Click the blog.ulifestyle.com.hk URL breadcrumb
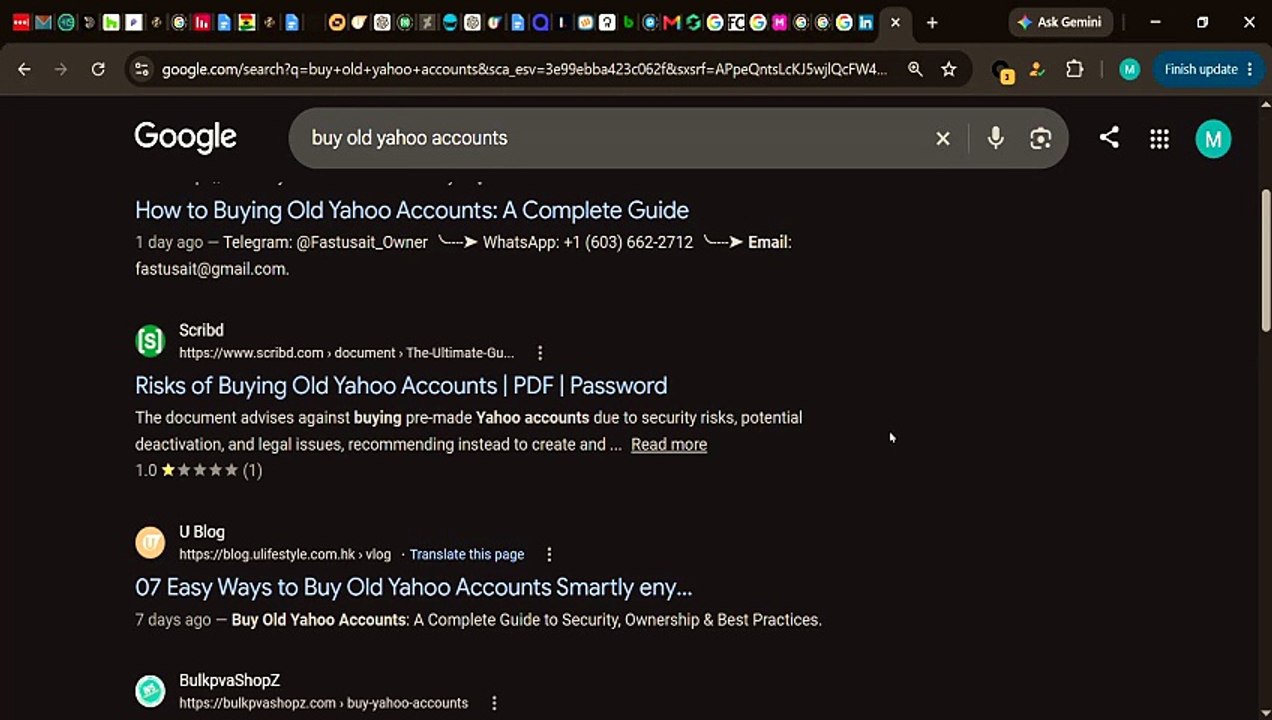Image resolution: width=1272 pixels, height=720 pixels. pyautogui.click(x=285, y=554)
